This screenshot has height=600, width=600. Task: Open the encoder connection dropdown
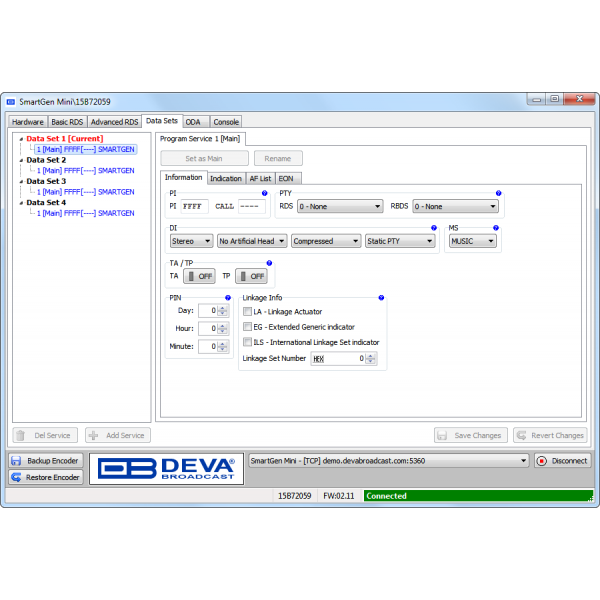(389, 461)
